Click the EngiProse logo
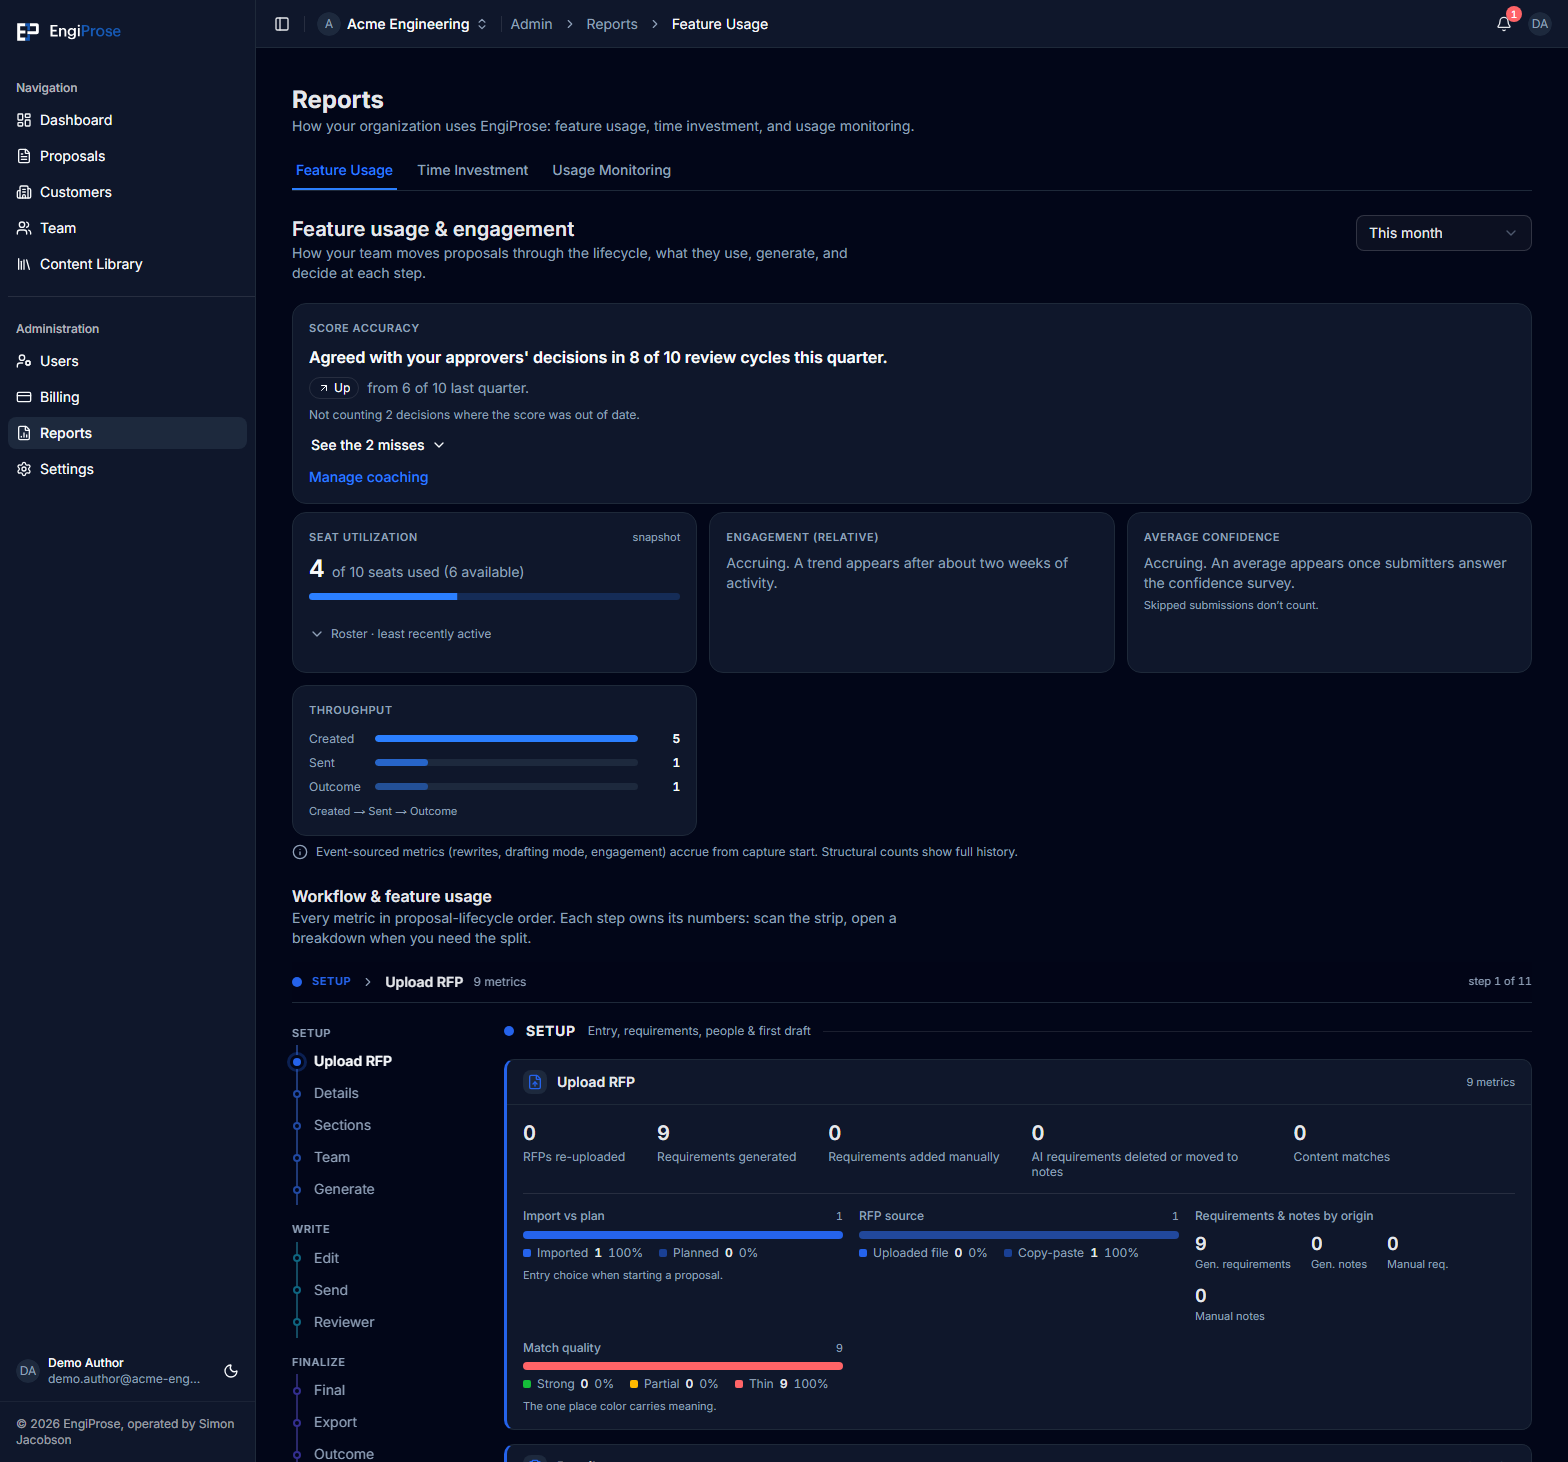The image size is (1568, 1462). [x=69, y=31]
